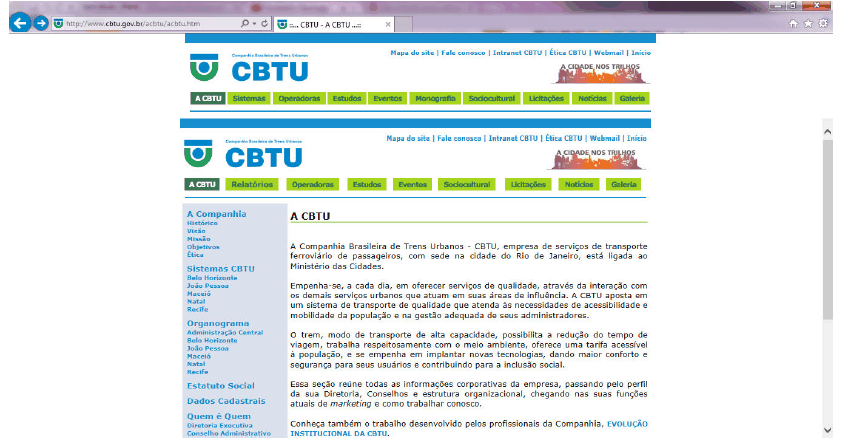Select Galeria in lower menu
This screenshot has width=851, height=444.
tap(624, 185)
